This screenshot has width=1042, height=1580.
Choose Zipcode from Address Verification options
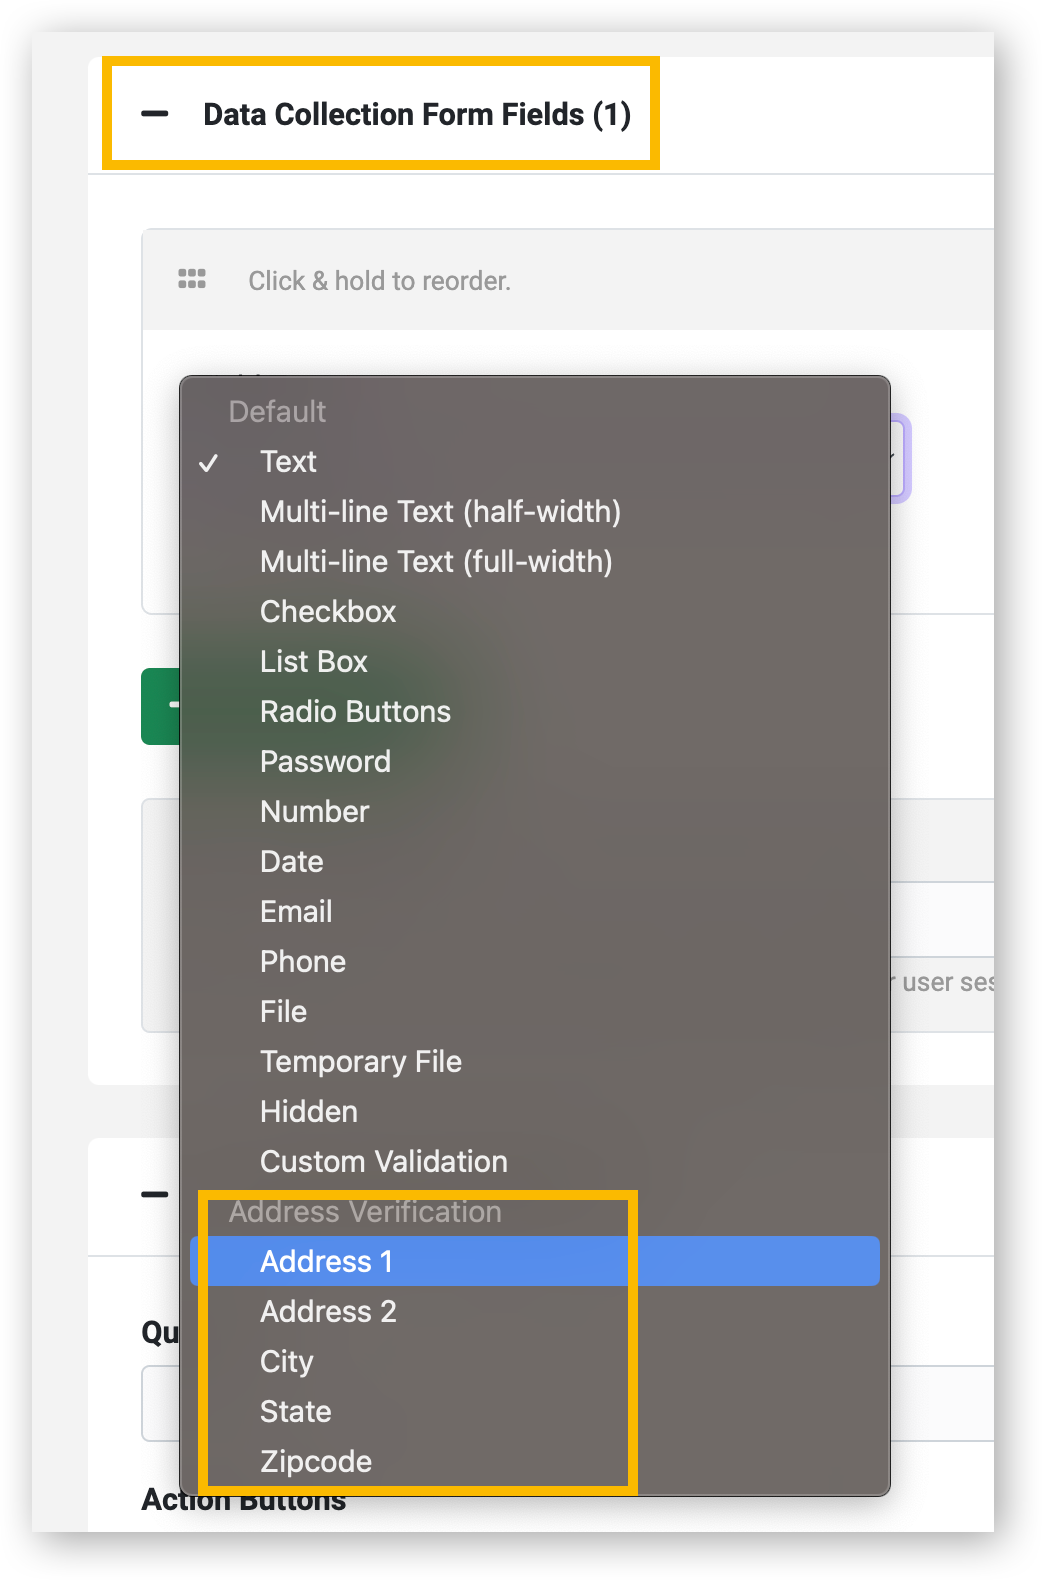[x=316, y=1461]
